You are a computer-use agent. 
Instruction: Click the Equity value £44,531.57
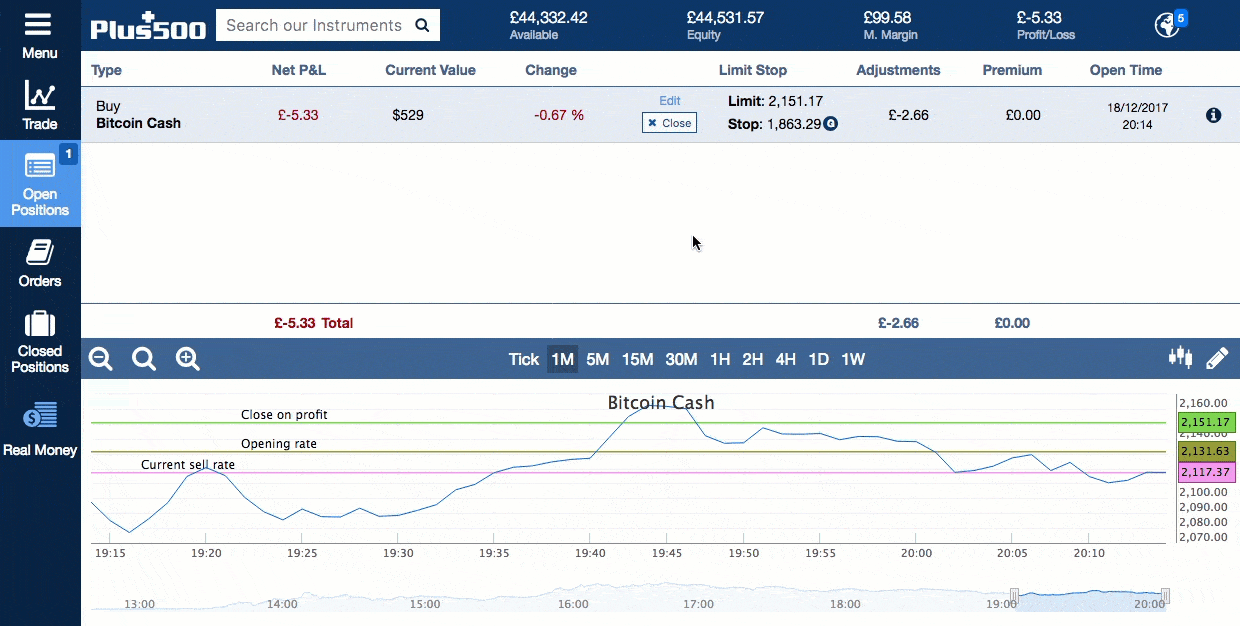[725, 18]
